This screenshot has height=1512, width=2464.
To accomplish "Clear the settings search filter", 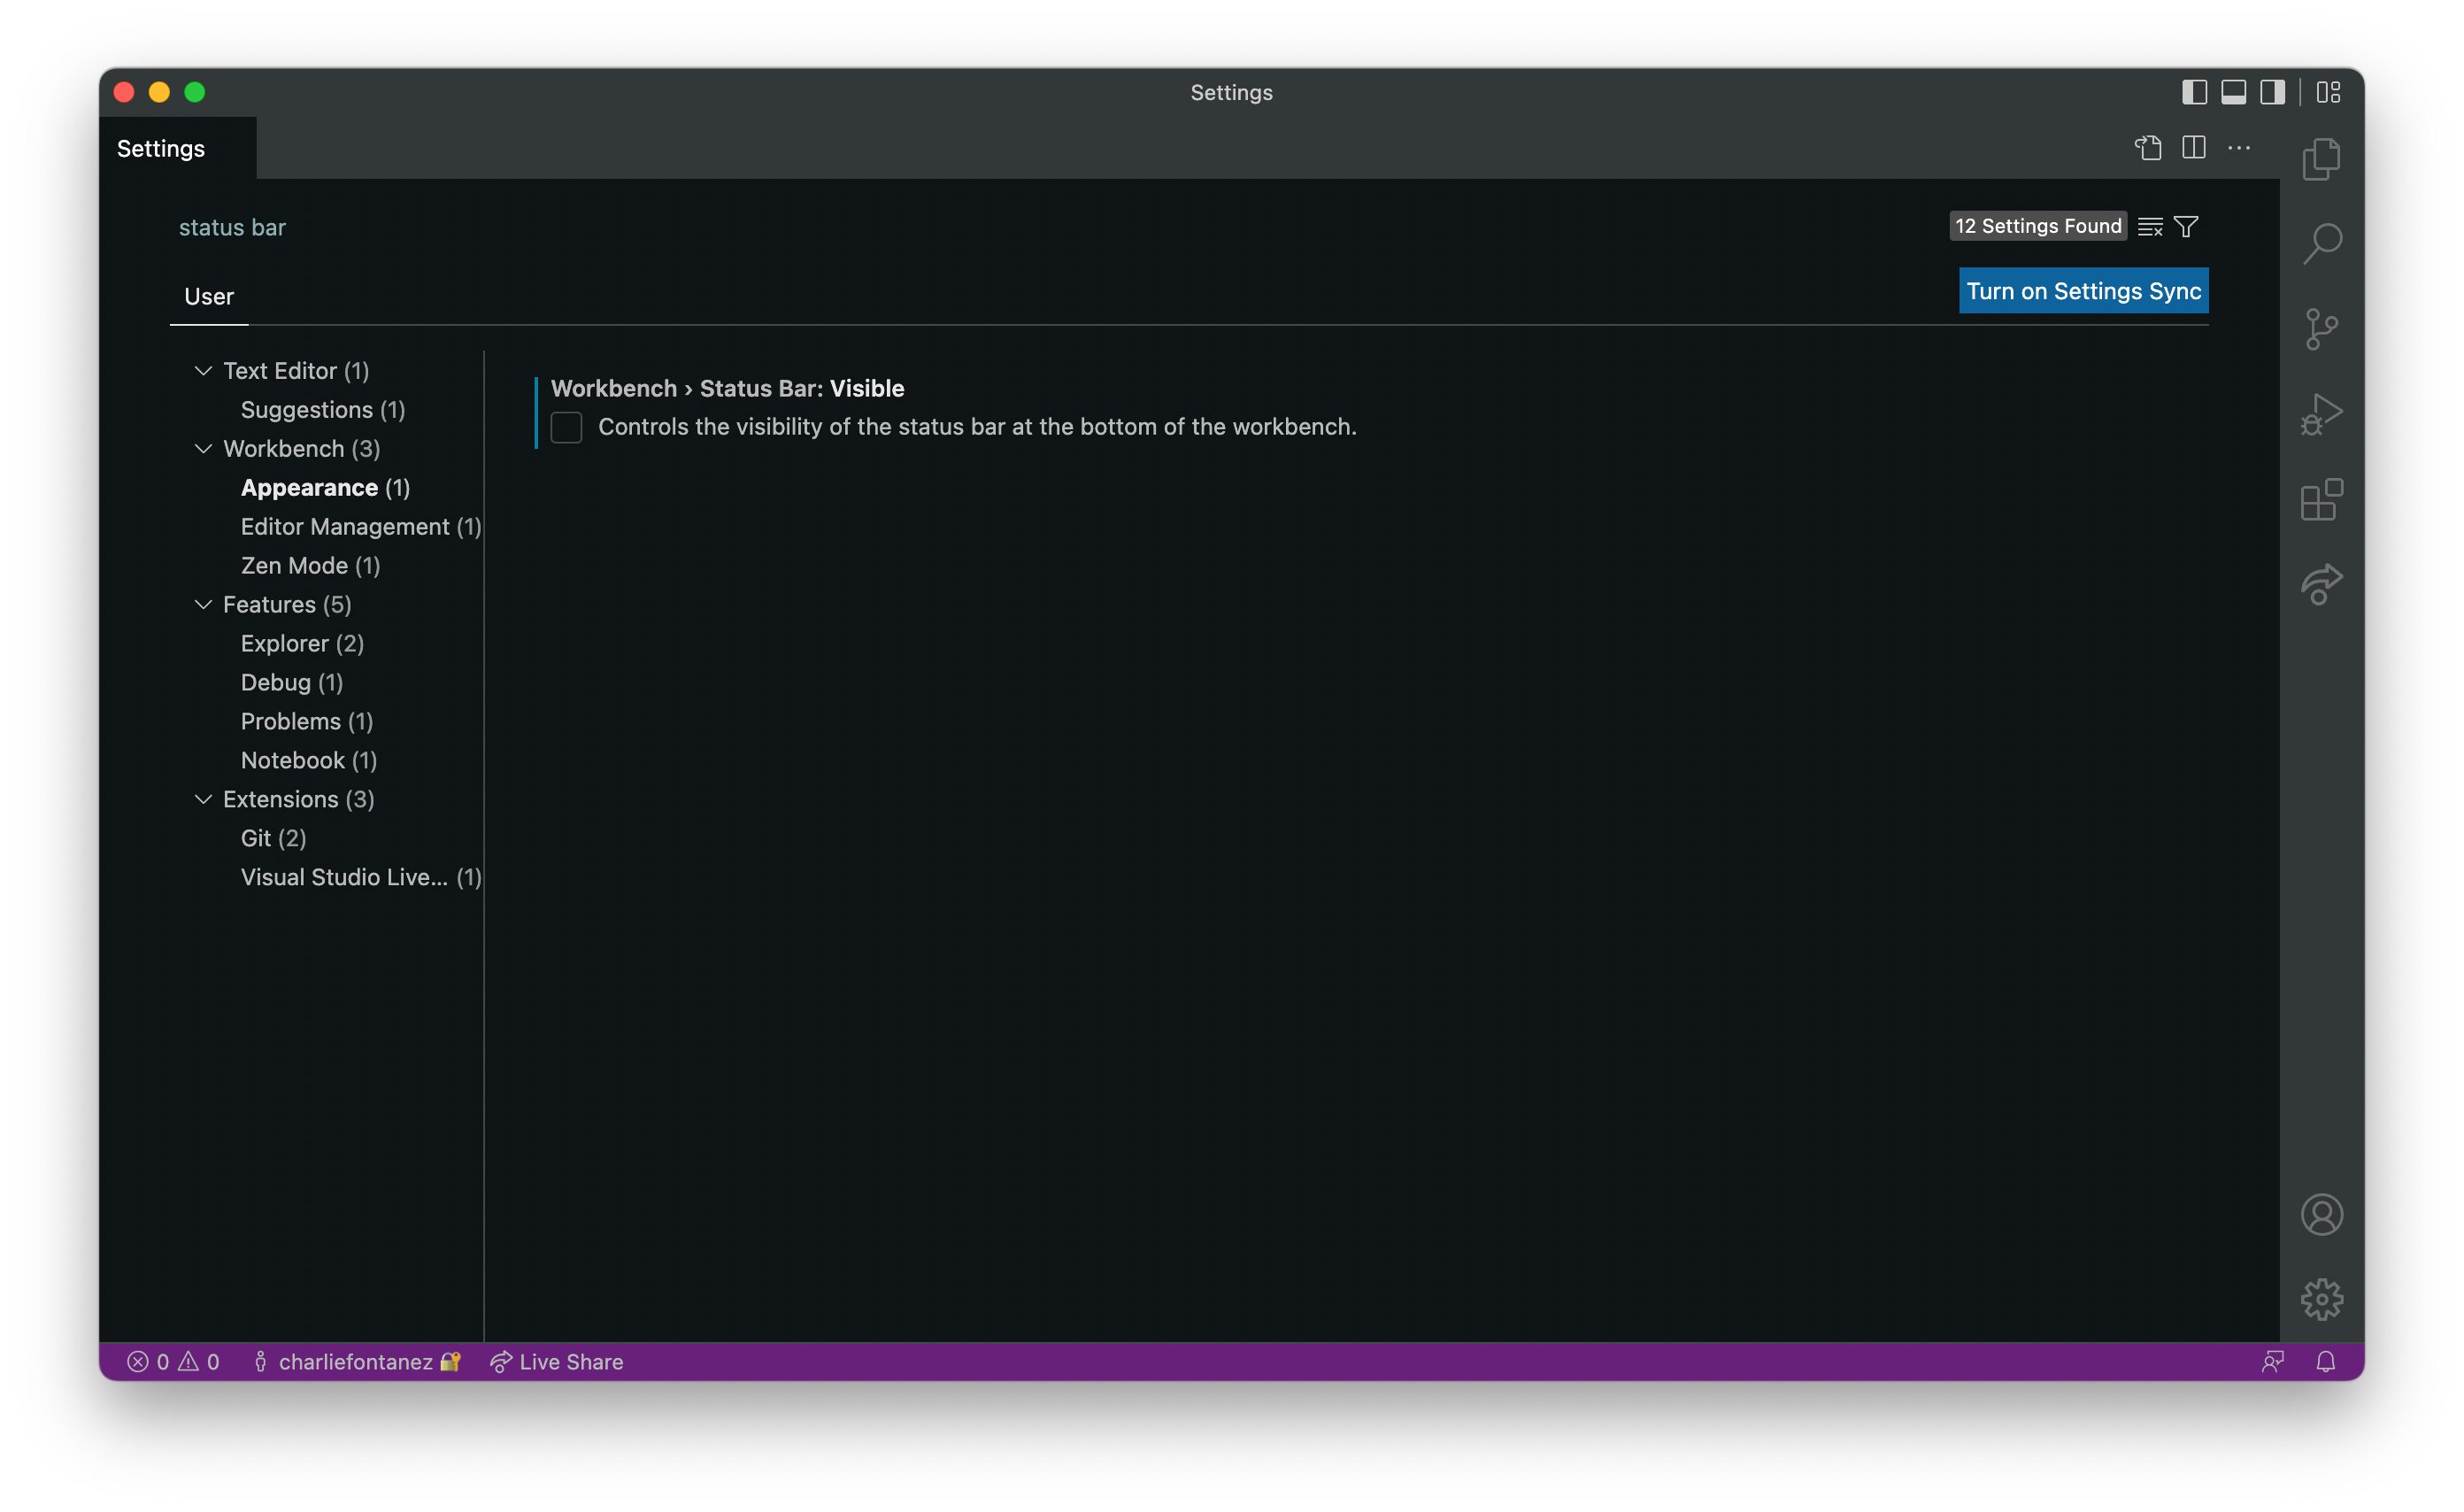I will [2149, 226].
